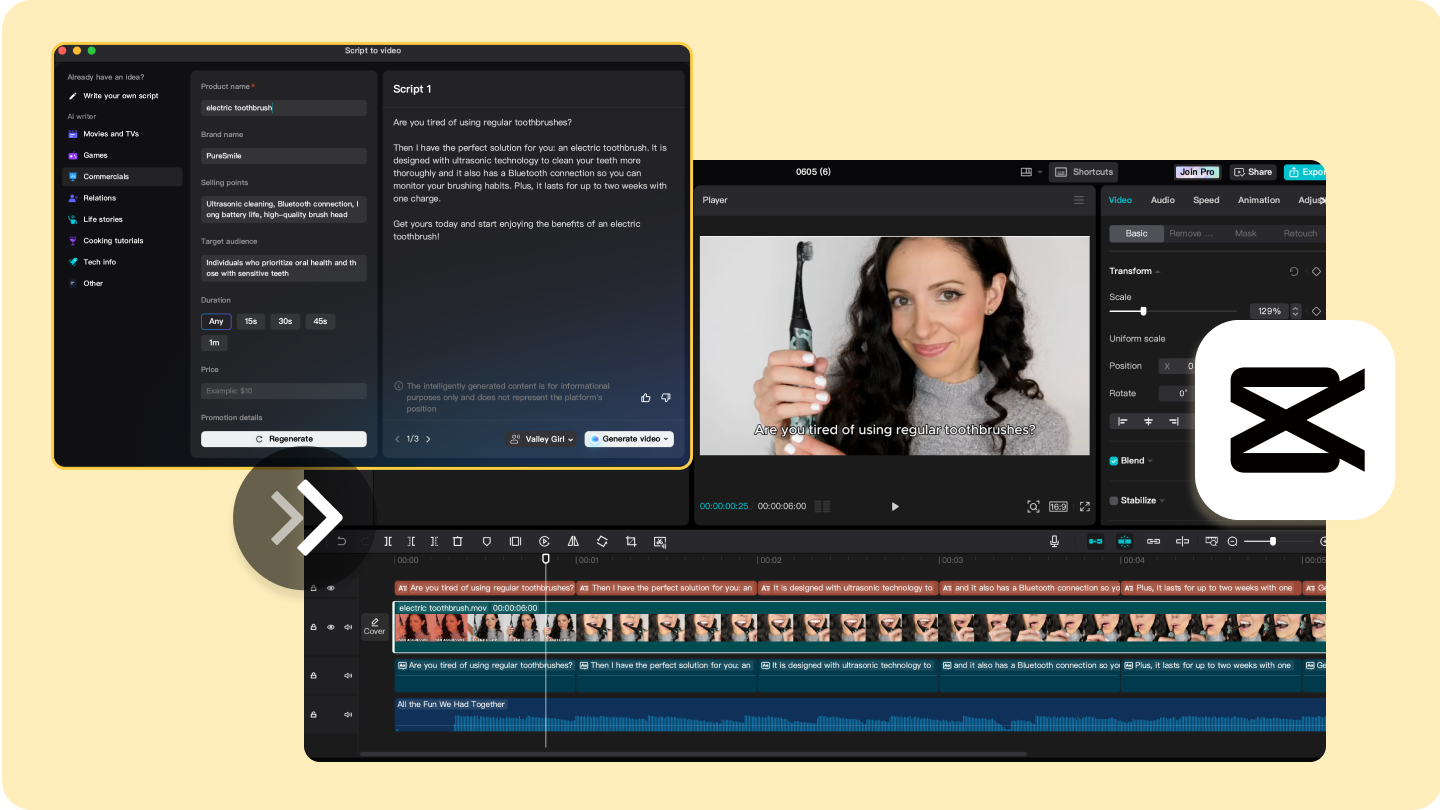Screen dimensions: 1440x810
Task: Select the Mirror flip icon
Action: 573,541
